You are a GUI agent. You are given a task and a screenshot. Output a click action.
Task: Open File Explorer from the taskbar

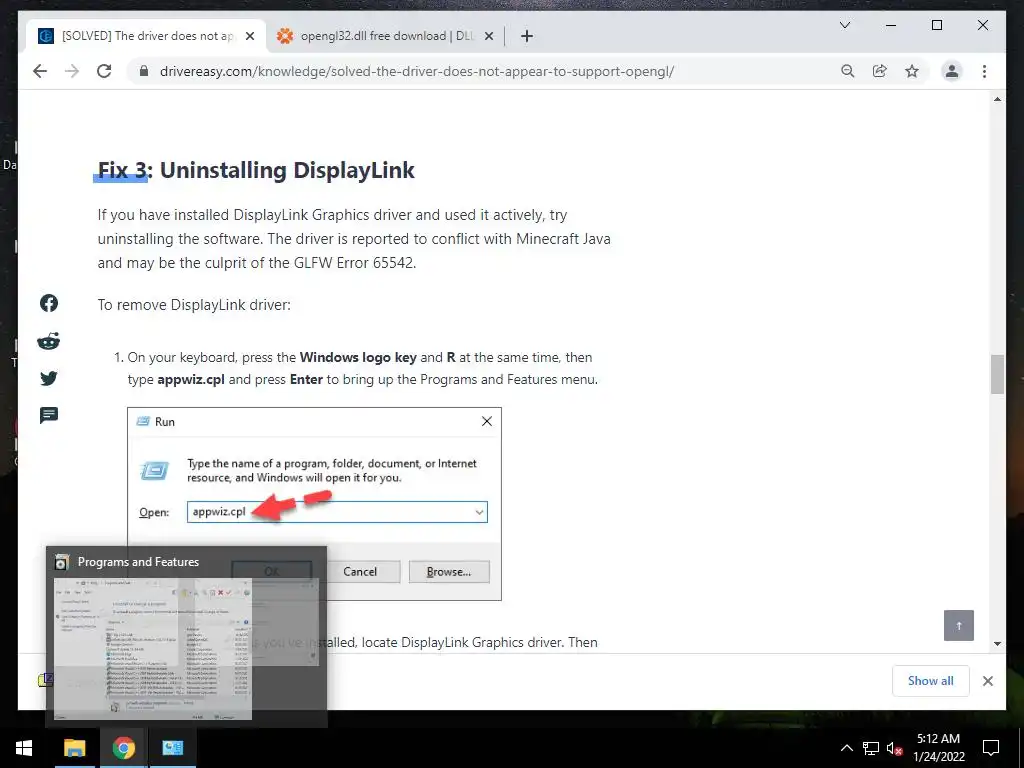tap(74, 748)
